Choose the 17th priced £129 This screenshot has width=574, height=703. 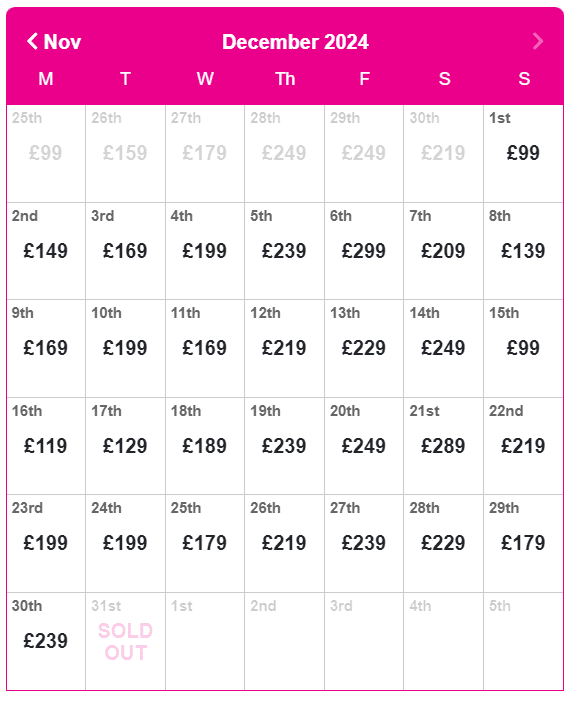[x=126, y=446]
